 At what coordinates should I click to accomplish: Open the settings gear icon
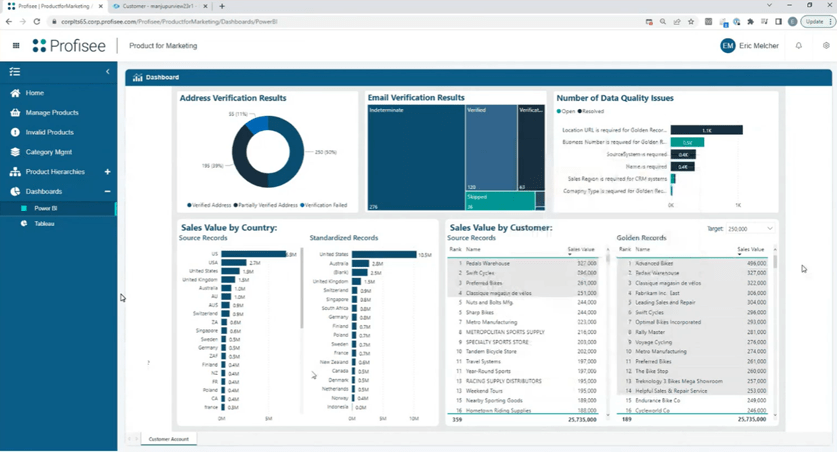[x=826, y=46]
